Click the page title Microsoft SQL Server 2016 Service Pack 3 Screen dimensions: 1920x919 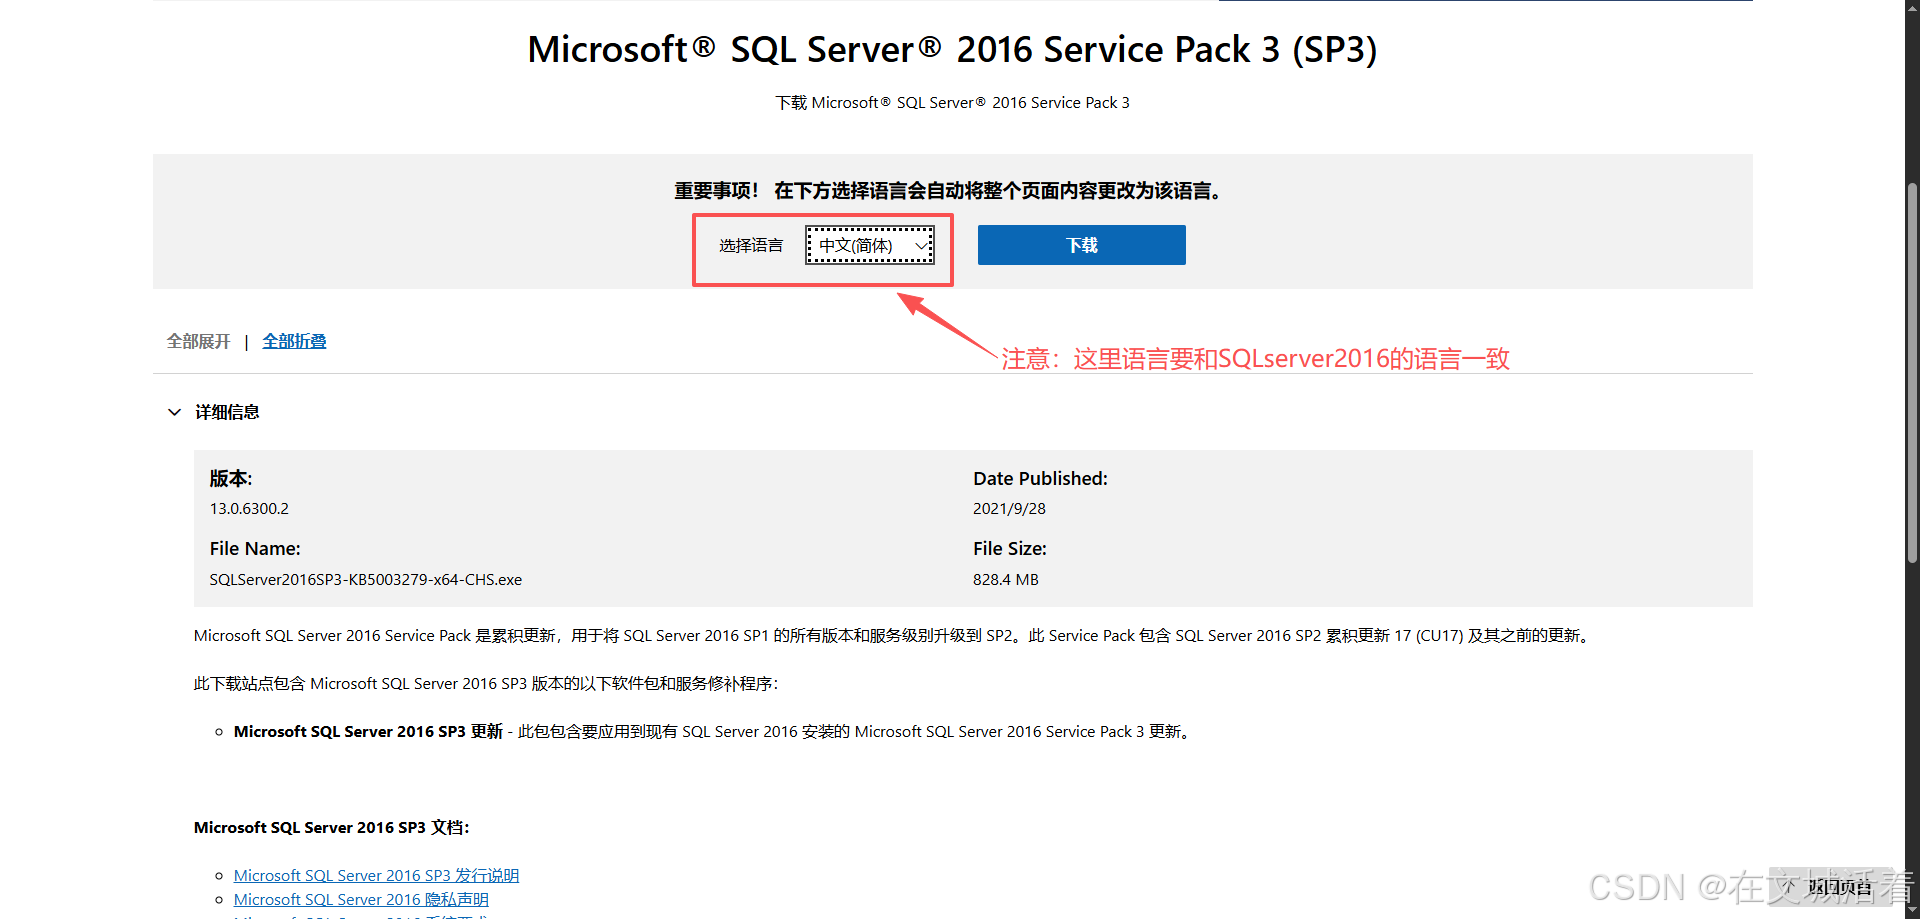(952, 49)
